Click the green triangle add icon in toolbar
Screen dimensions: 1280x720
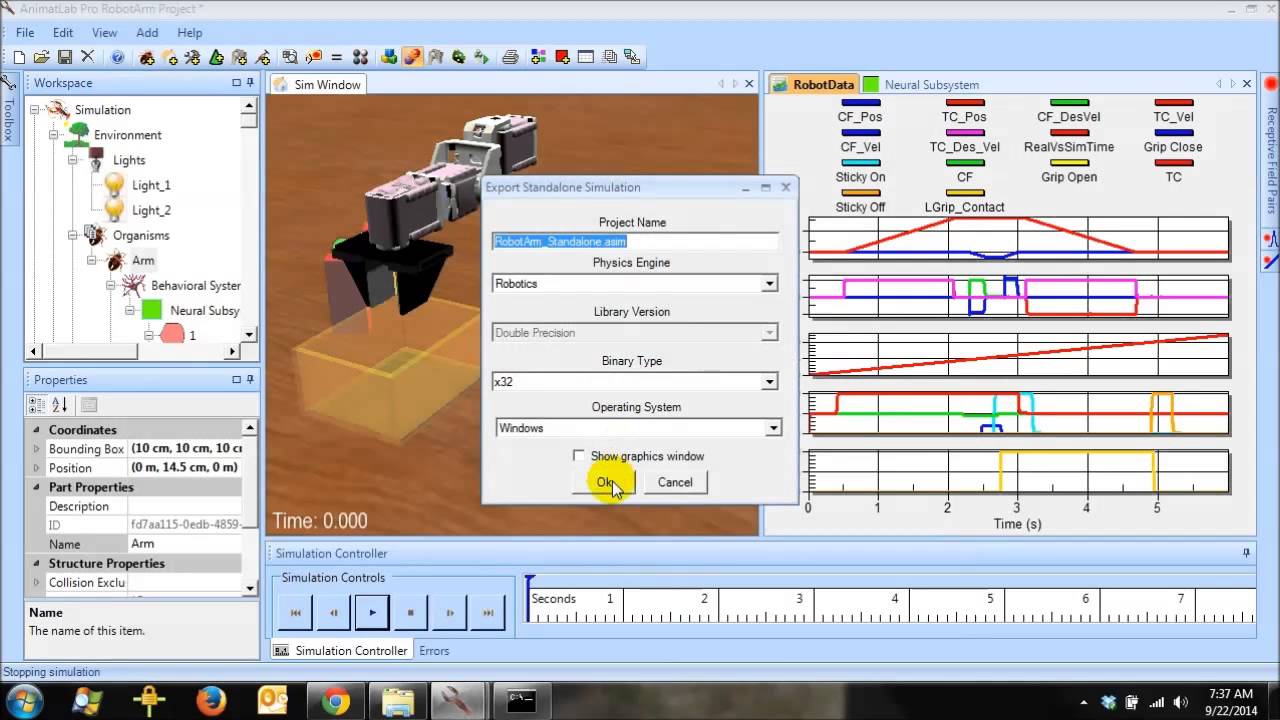click(216, 58)
